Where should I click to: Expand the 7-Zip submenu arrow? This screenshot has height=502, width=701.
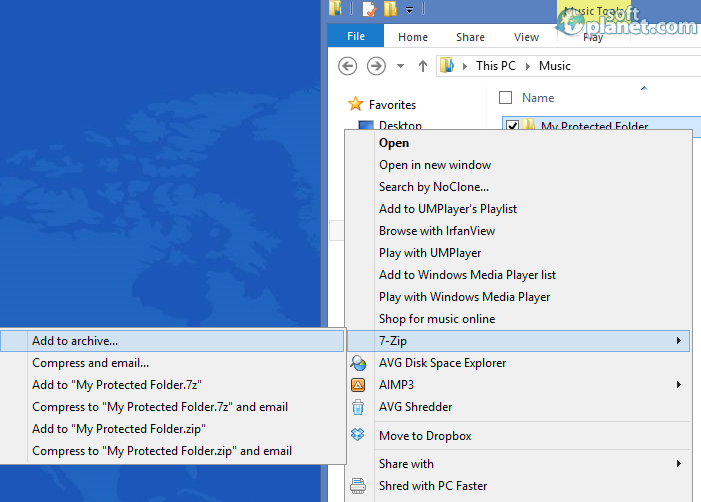[x=679, y=341]
